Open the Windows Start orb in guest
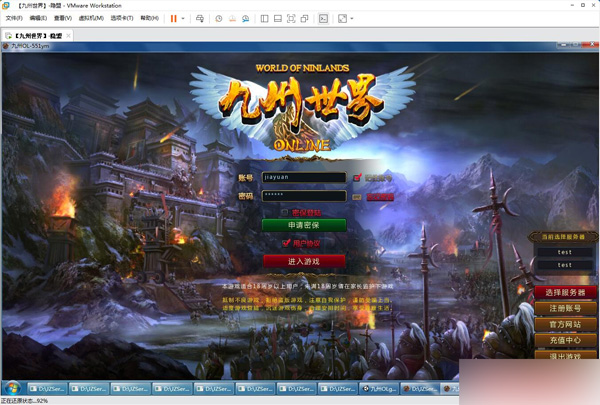The image size is (600, 405). tap(13, 388)
